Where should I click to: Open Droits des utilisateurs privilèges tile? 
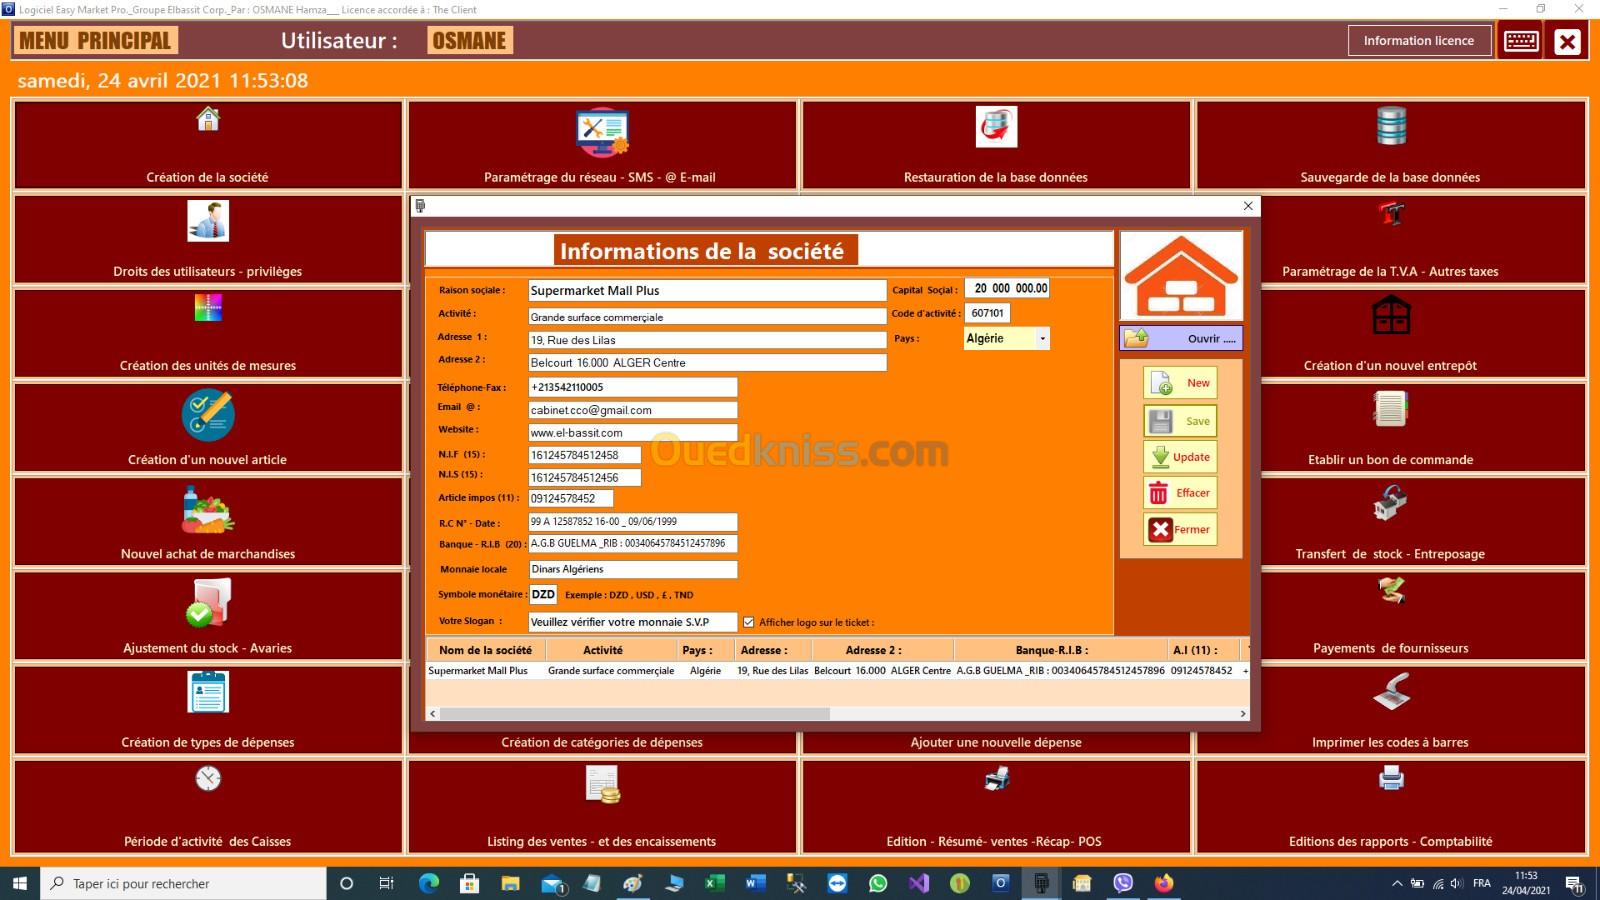pos(208,238)
